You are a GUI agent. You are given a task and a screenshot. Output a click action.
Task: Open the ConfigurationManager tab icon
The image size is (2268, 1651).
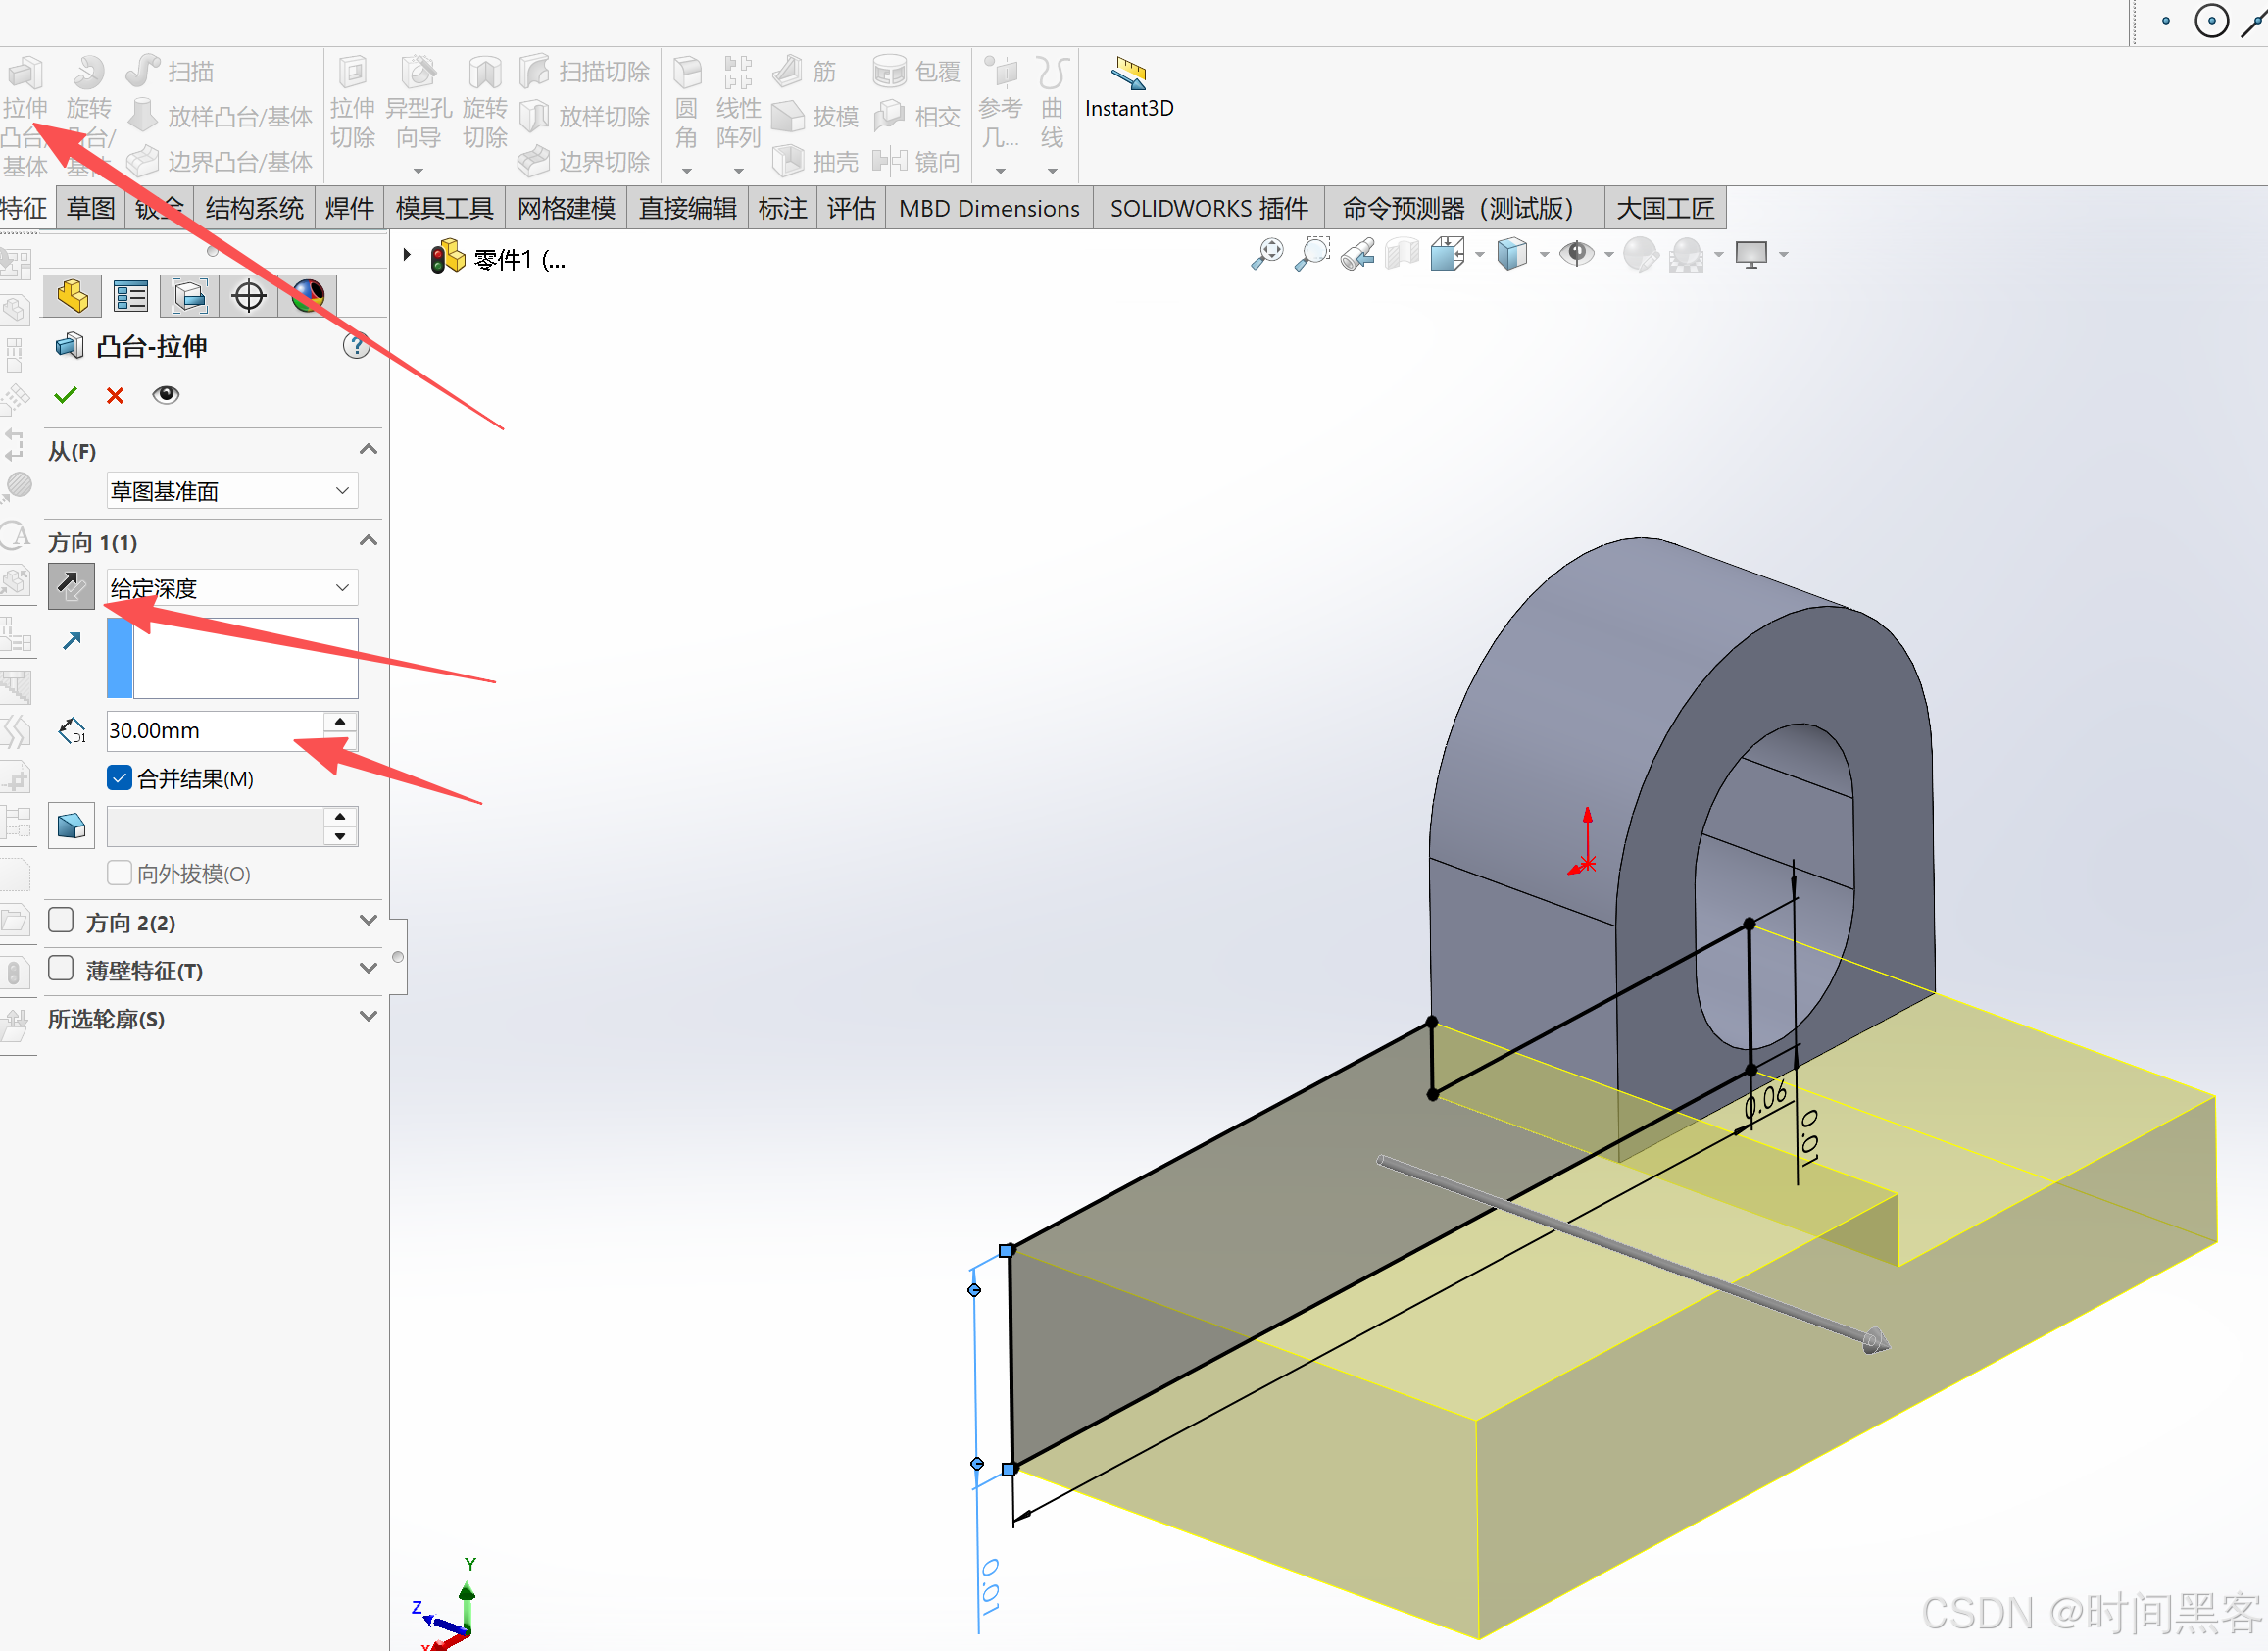(x=189, y=296)
